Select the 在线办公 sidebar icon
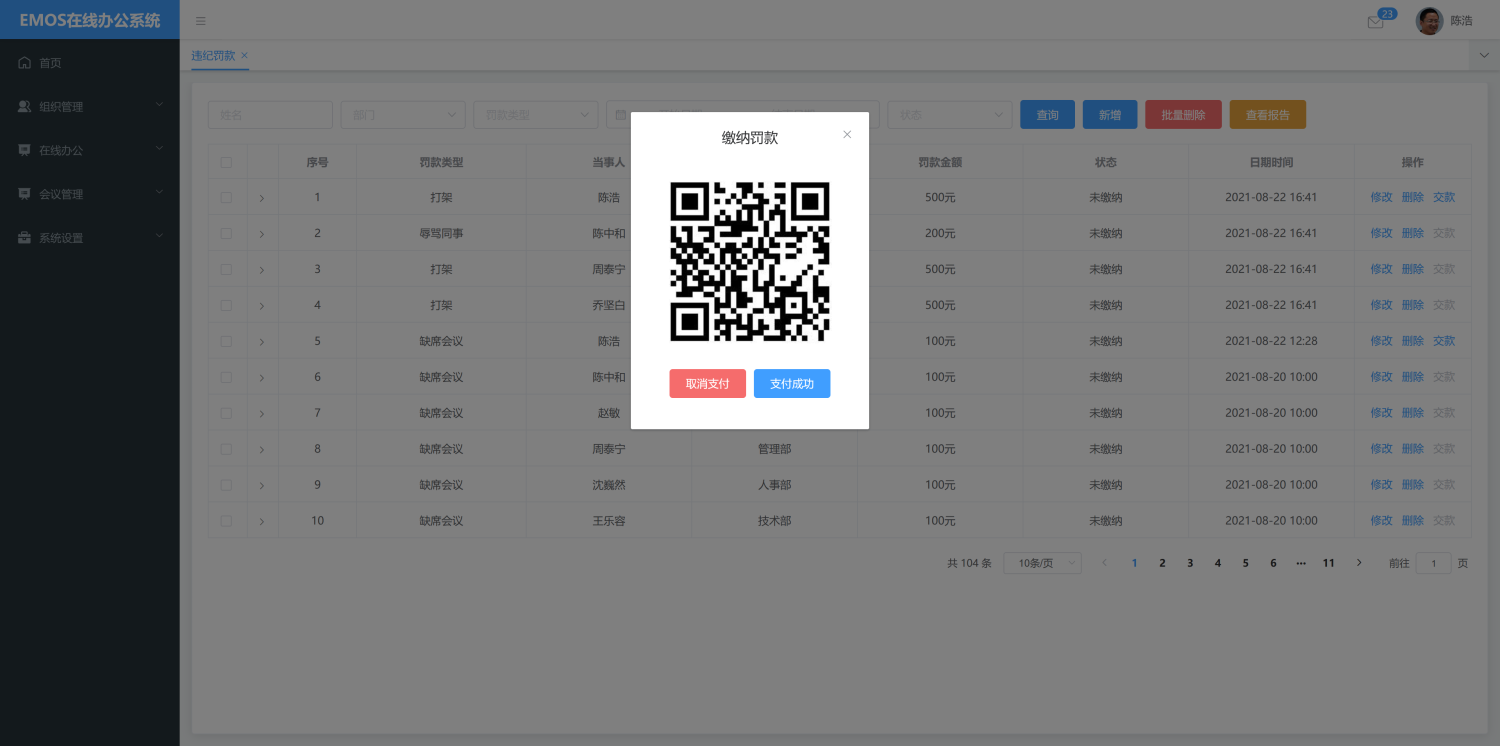The height and width of the screenshot is (746, 1500). 24,150
